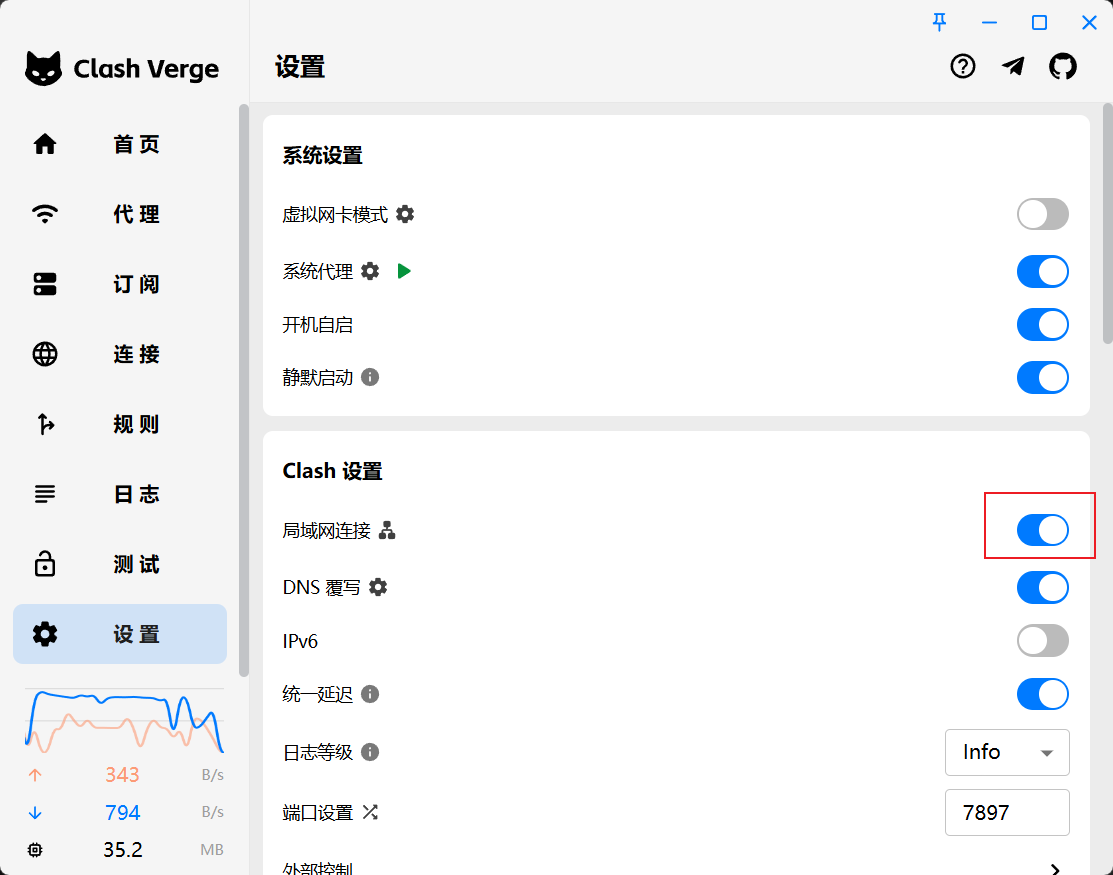Screen dimensions: 1113x875
Task: Go to the 代理 page in sidebar
Action: click(120, 214)
